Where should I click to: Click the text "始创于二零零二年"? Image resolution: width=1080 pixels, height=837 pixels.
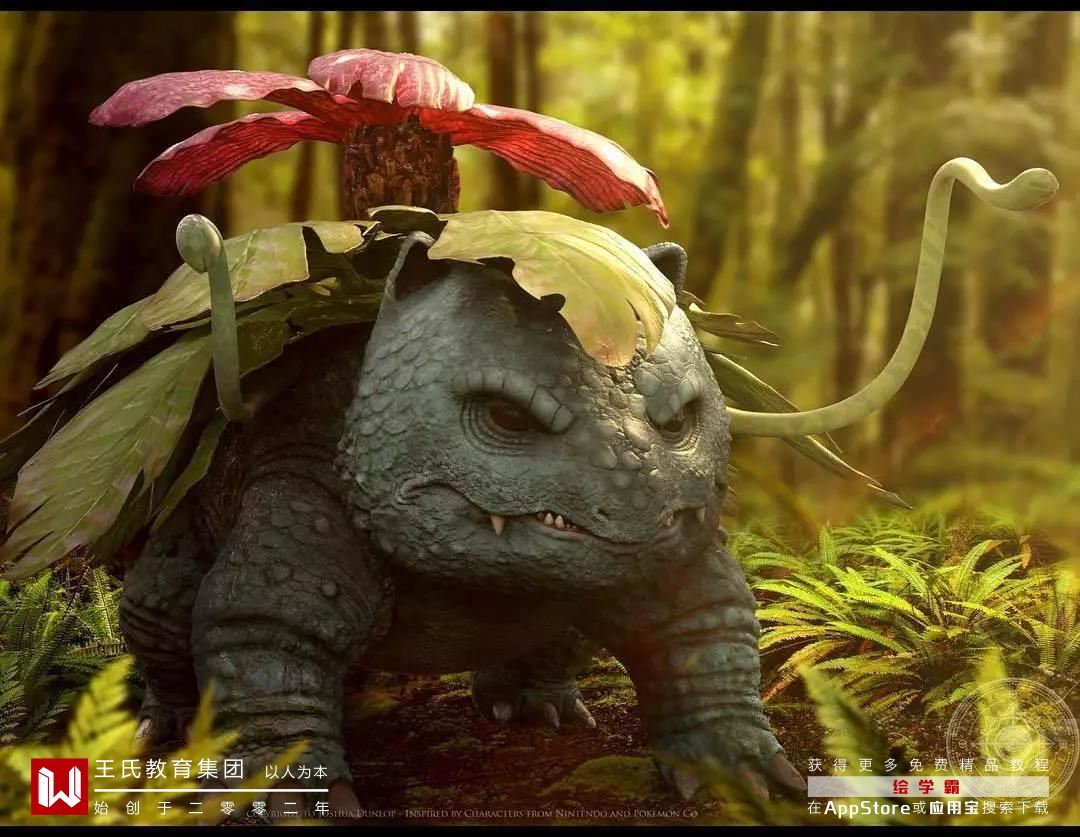click(x=211, y=807)
